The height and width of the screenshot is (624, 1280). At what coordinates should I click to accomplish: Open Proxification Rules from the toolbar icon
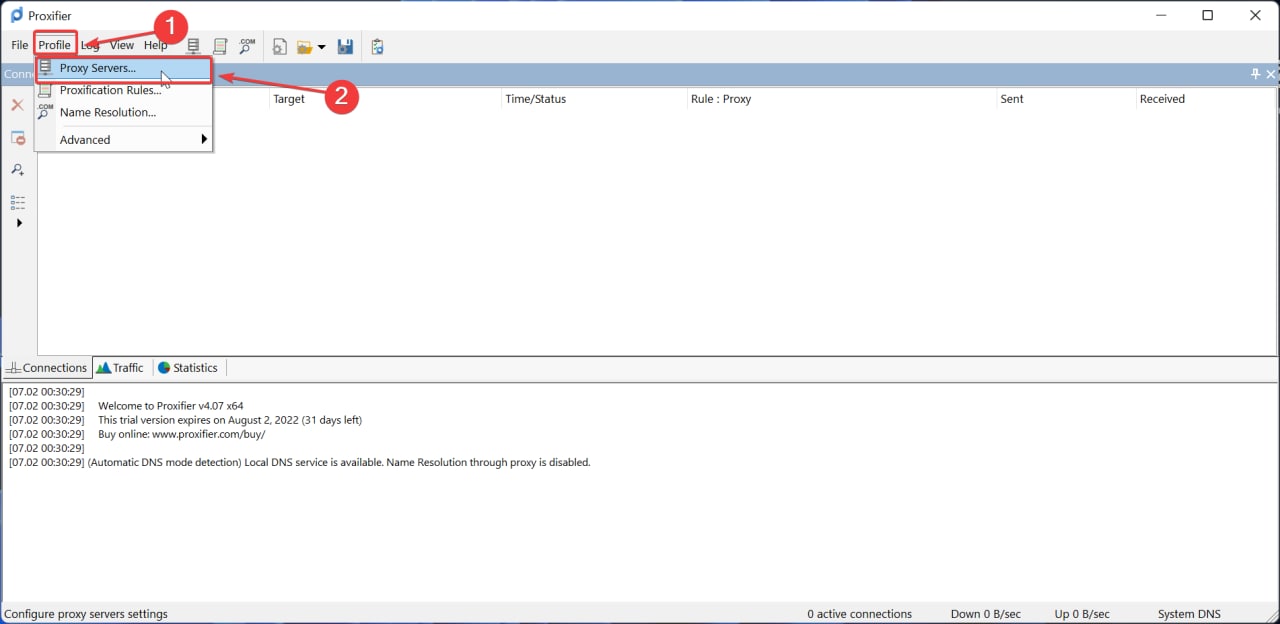tap(220, 46)
